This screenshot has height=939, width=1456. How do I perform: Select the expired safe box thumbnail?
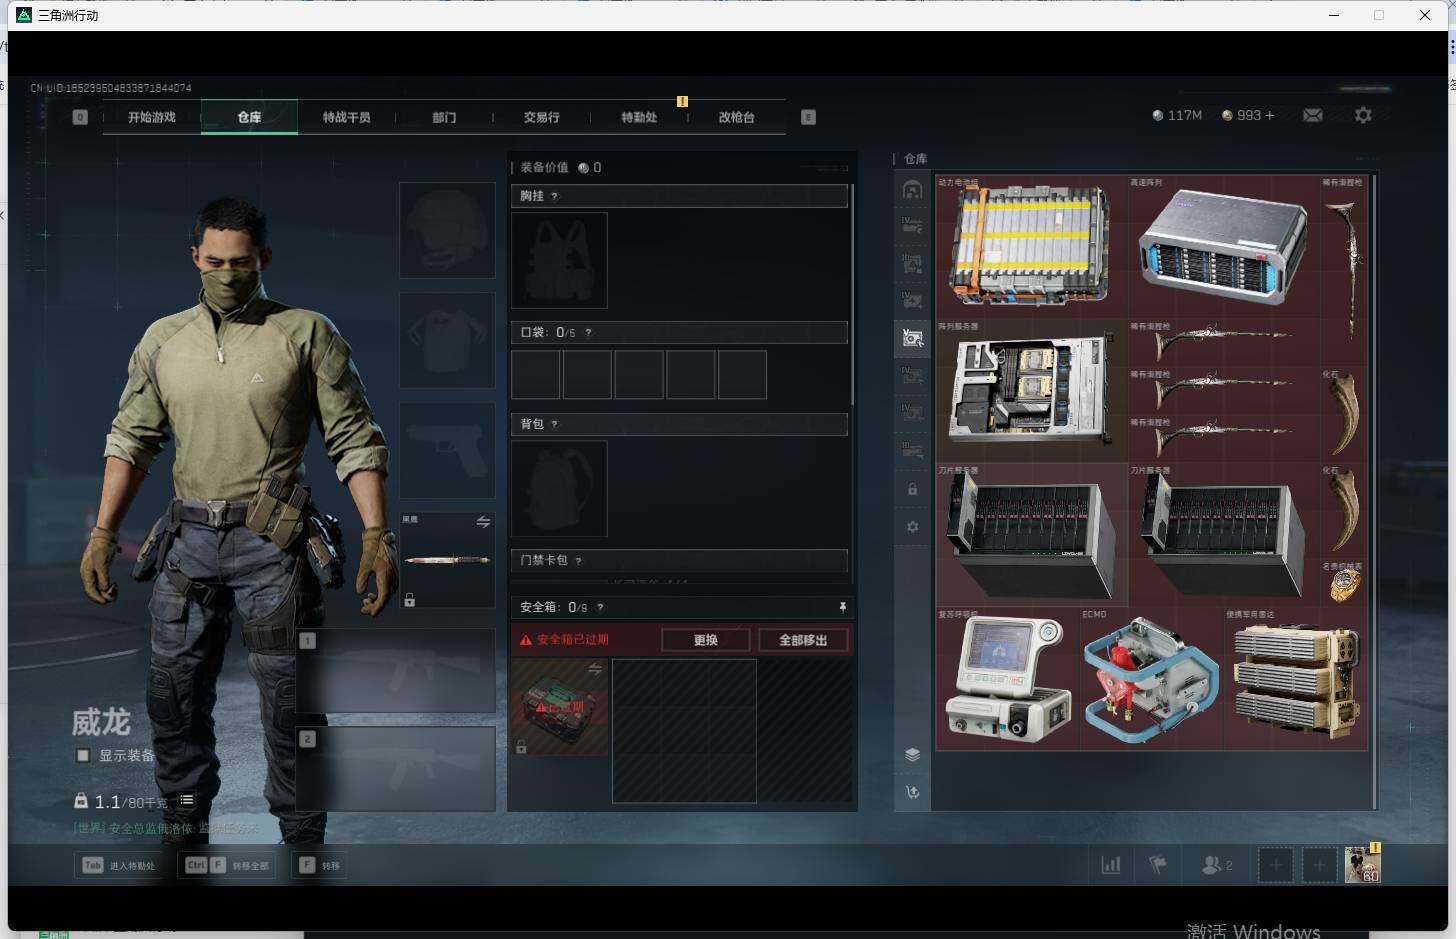560,707
